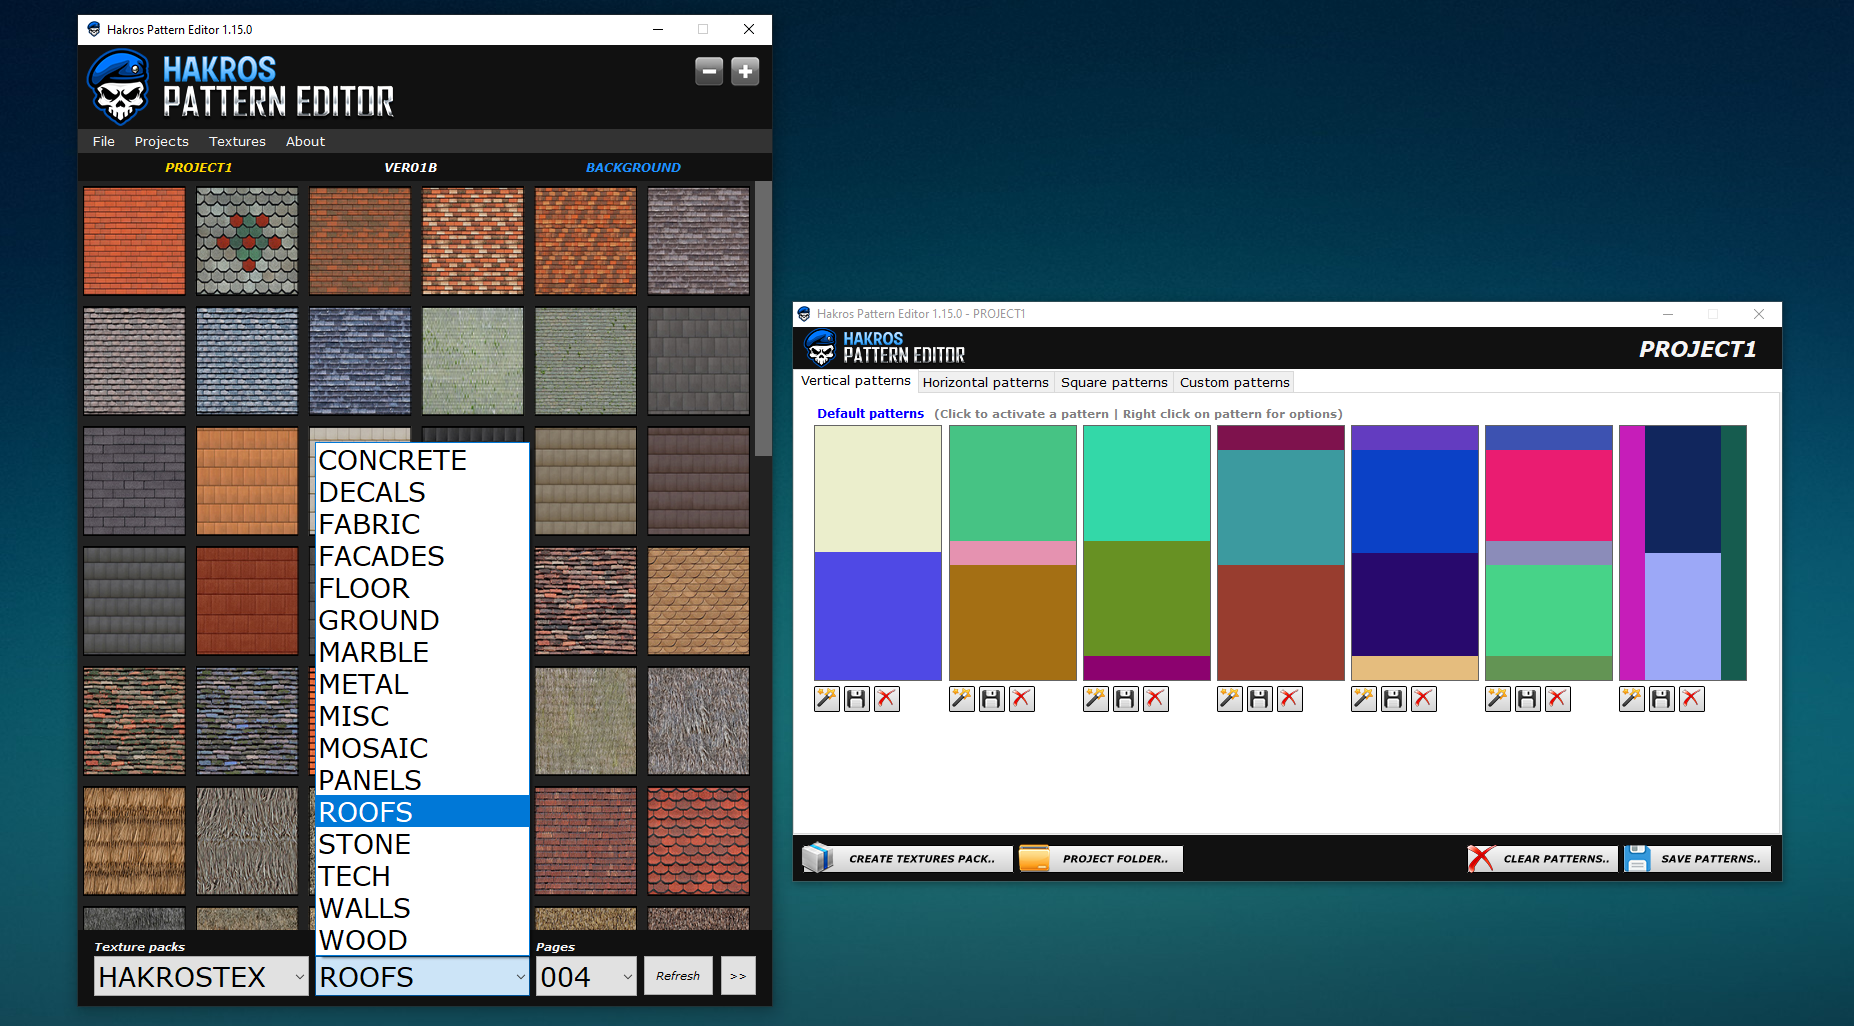Select STONE from category list
Screen dimensions: 1854x1026
click(422, 844)
